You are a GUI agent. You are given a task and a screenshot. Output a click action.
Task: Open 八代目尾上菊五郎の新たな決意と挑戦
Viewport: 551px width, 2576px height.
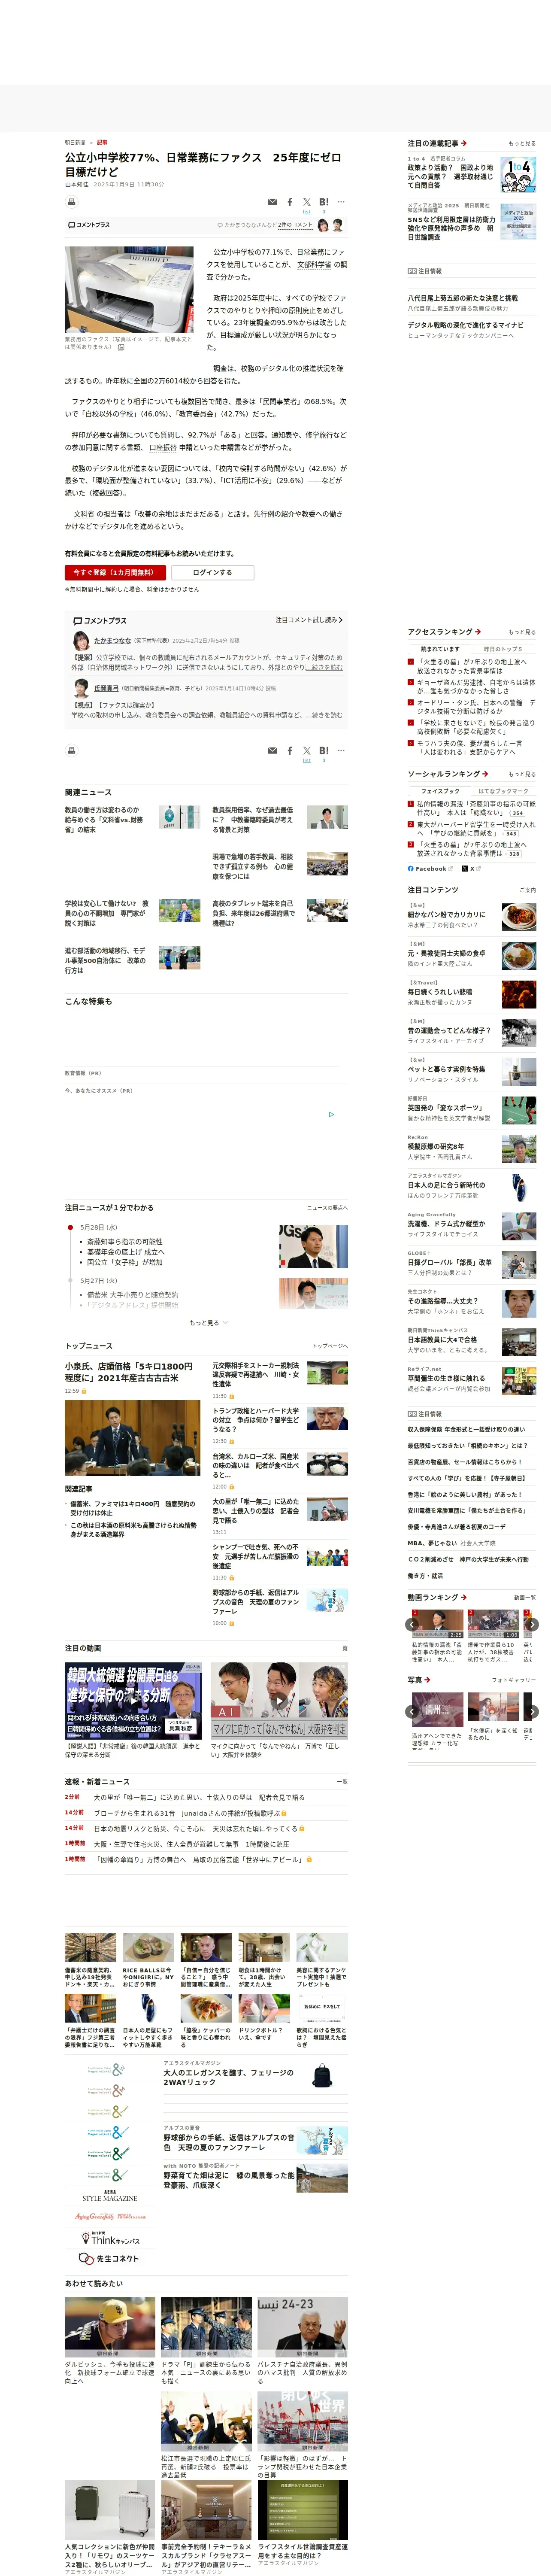point(463,298)
